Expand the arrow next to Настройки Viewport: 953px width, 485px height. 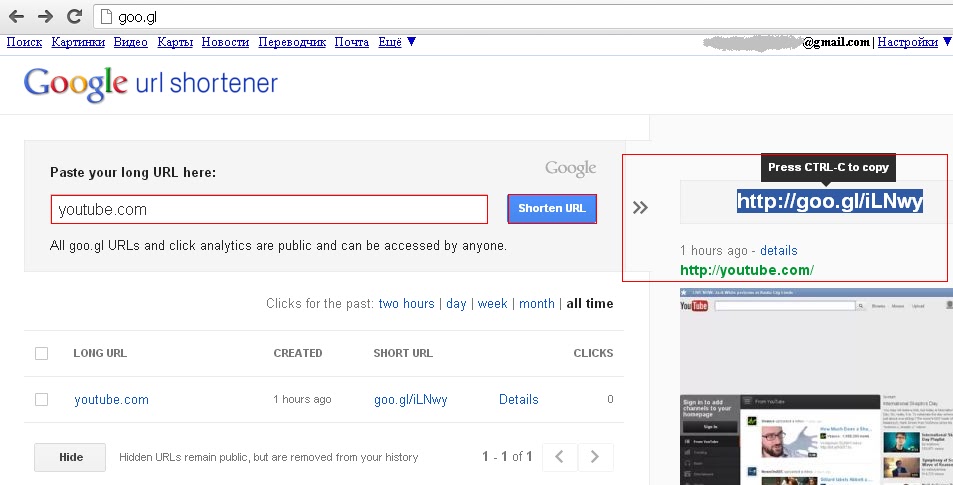(x=947, y=42)
